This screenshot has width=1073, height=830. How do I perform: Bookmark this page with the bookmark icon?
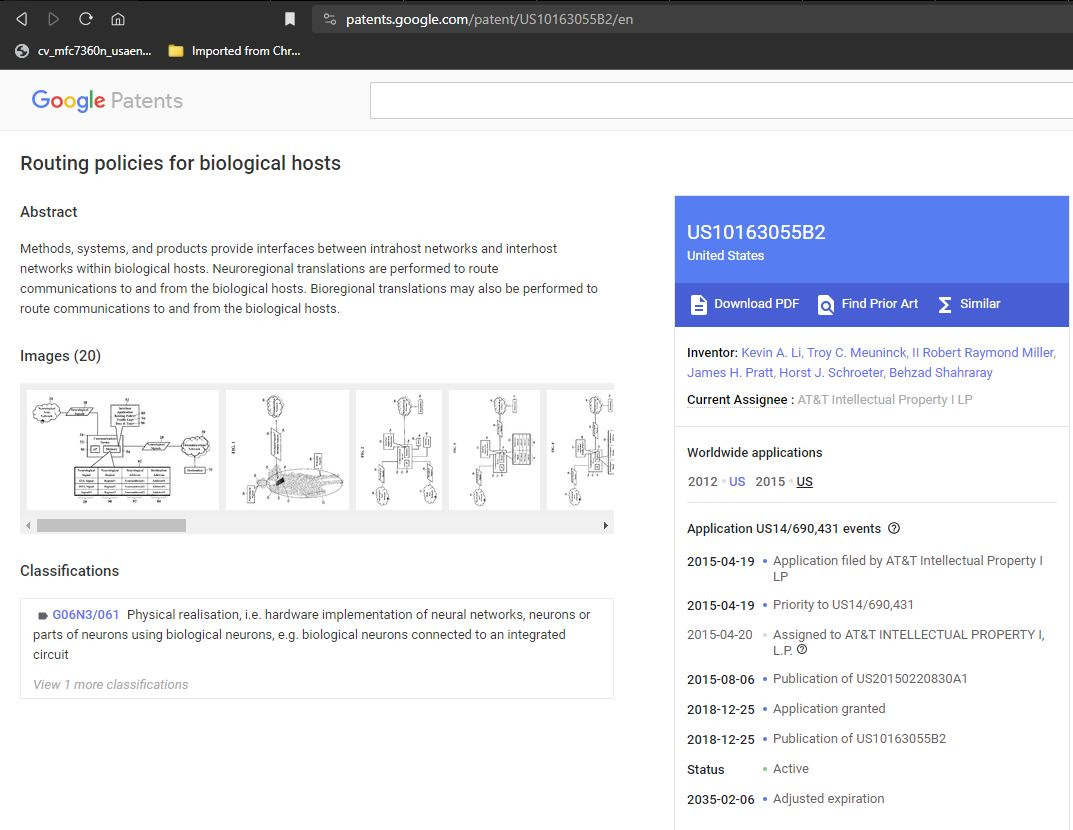pyautogui.click(x=290, y=19)
